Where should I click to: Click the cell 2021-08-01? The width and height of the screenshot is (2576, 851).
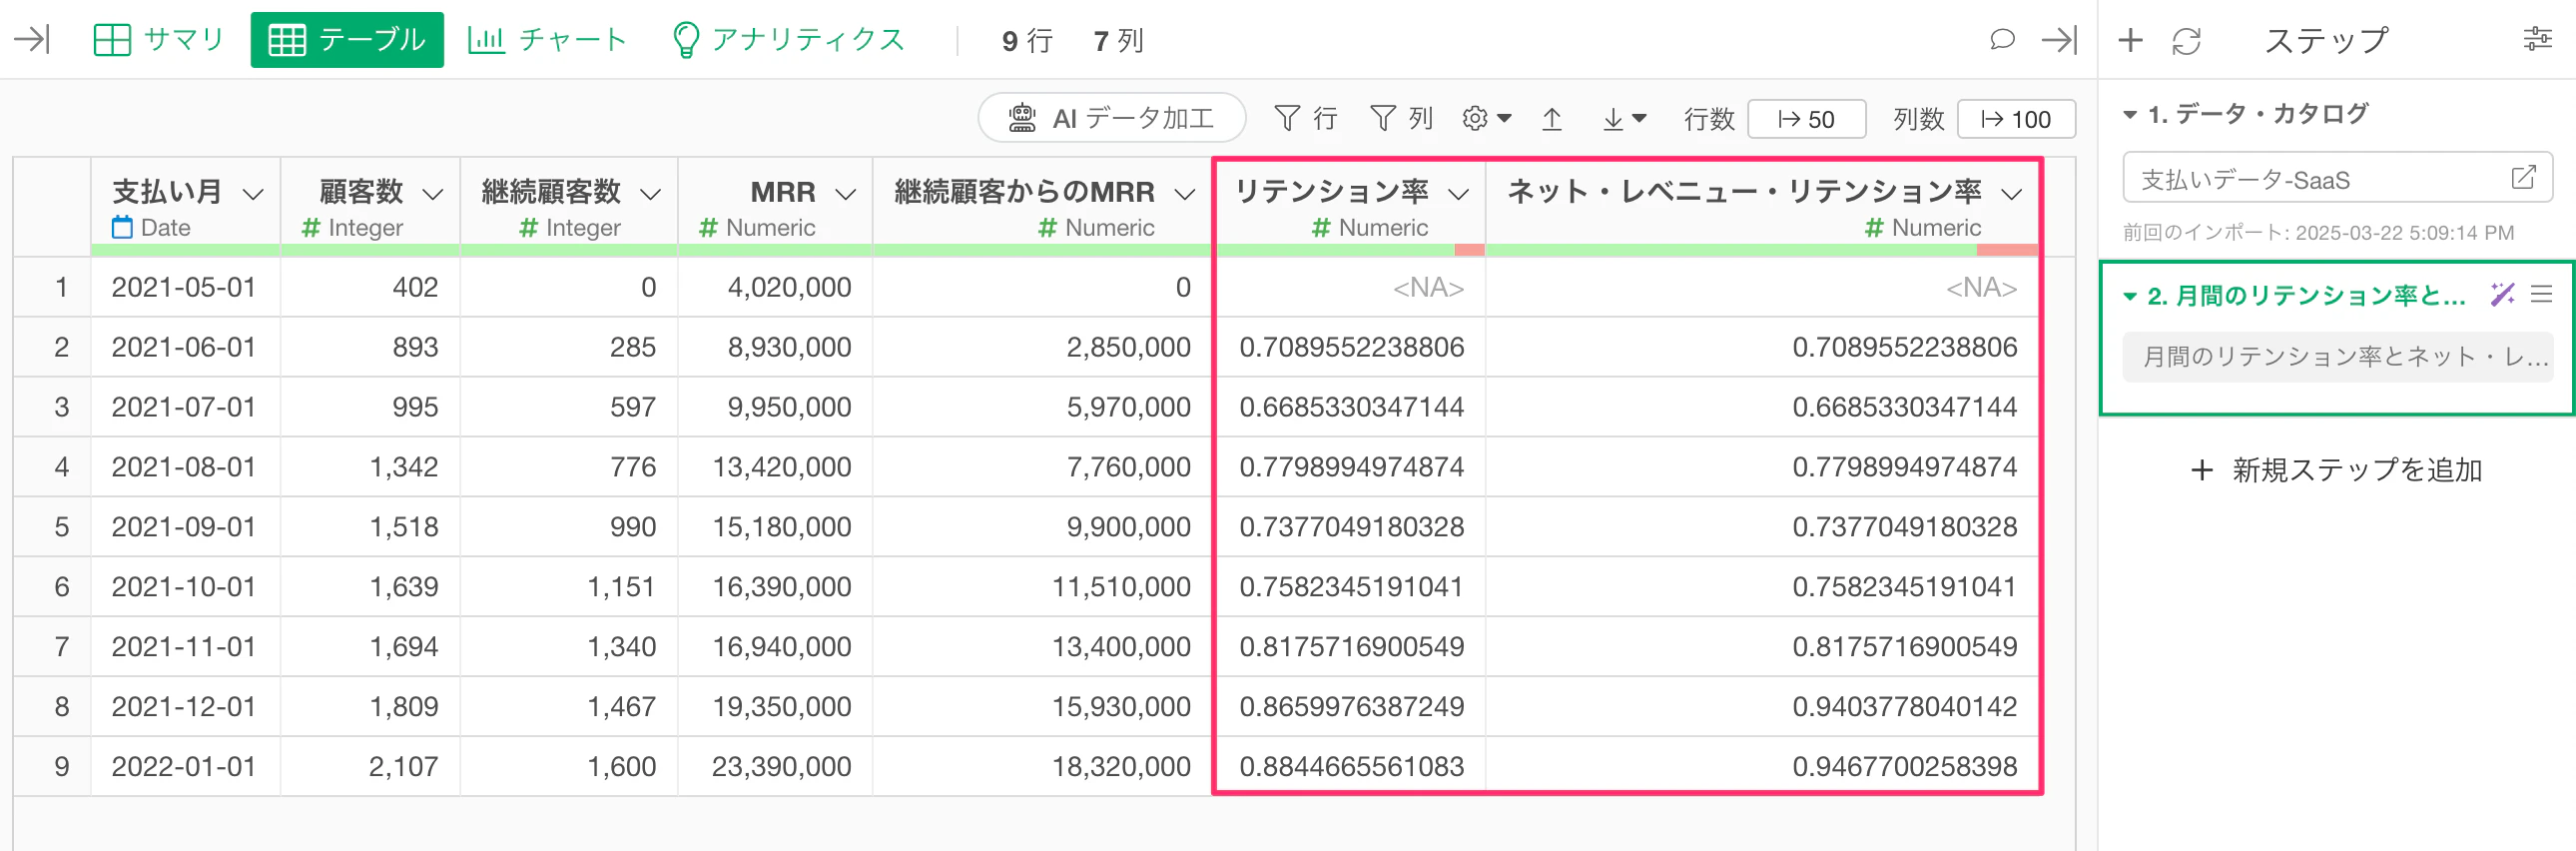tap(184, 467)
